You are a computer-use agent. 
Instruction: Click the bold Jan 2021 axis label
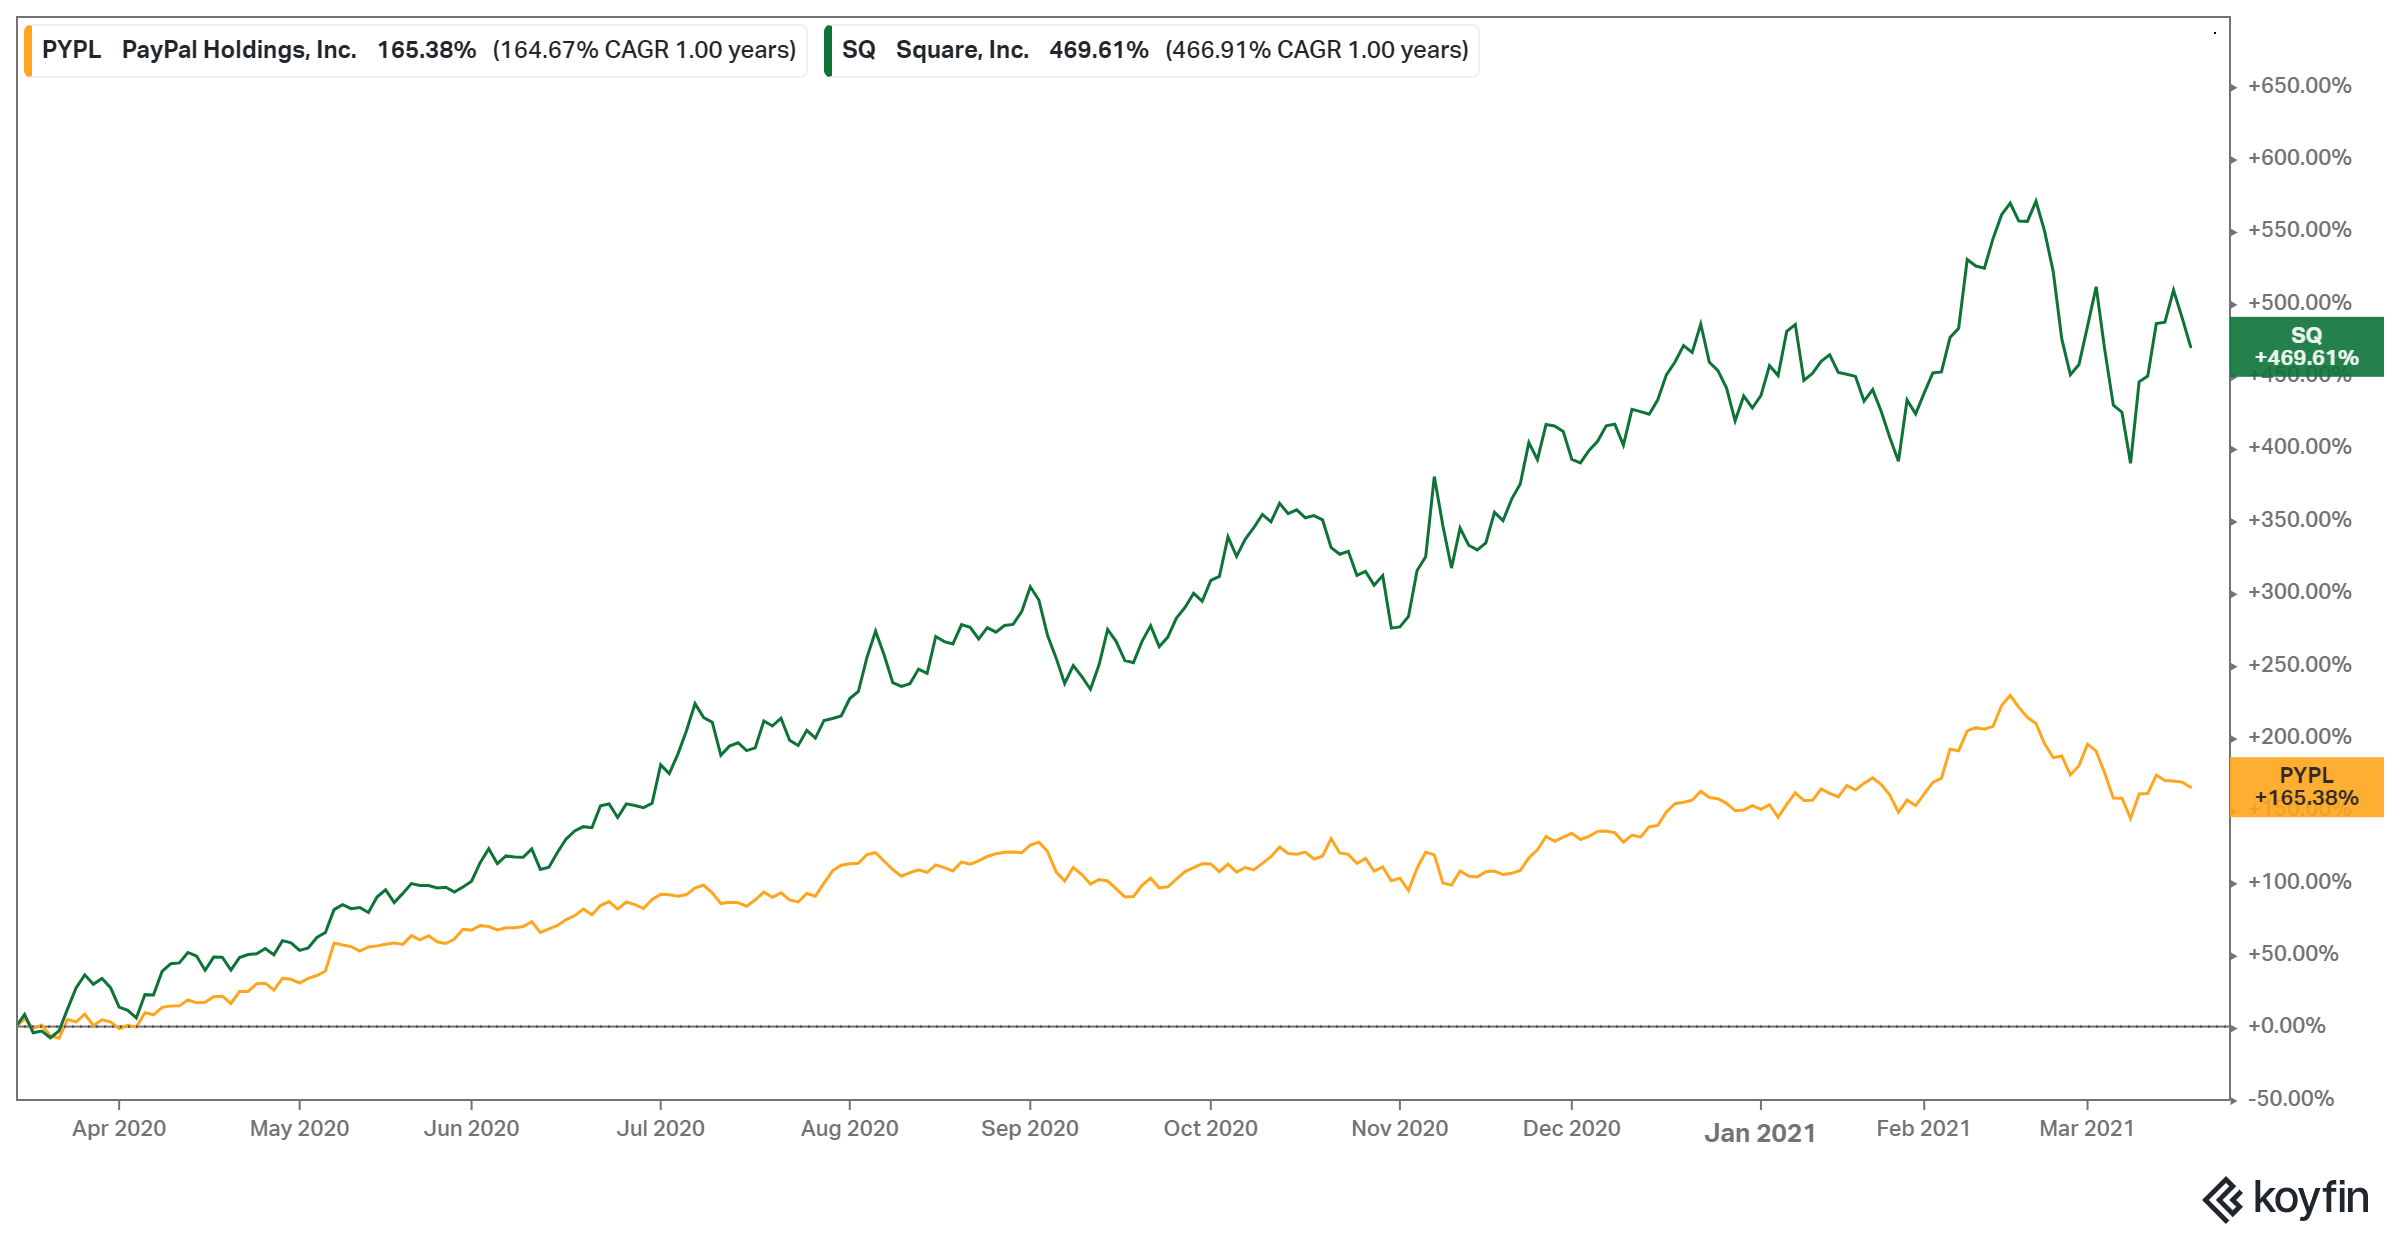point(1760,1133)
